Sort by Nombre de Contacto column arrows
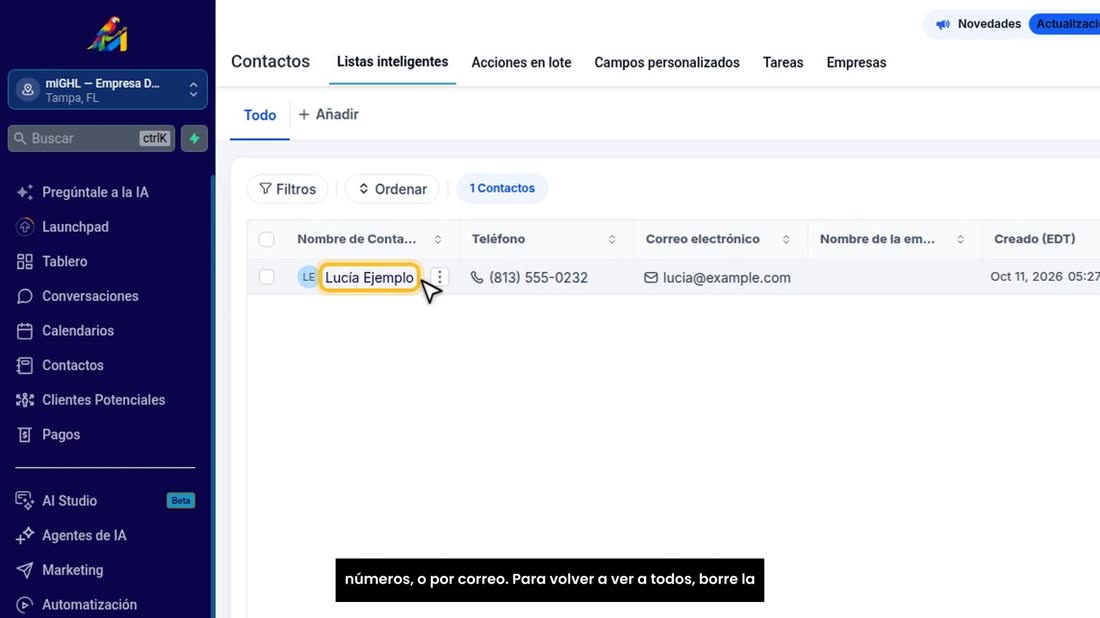 click(438, 239)
